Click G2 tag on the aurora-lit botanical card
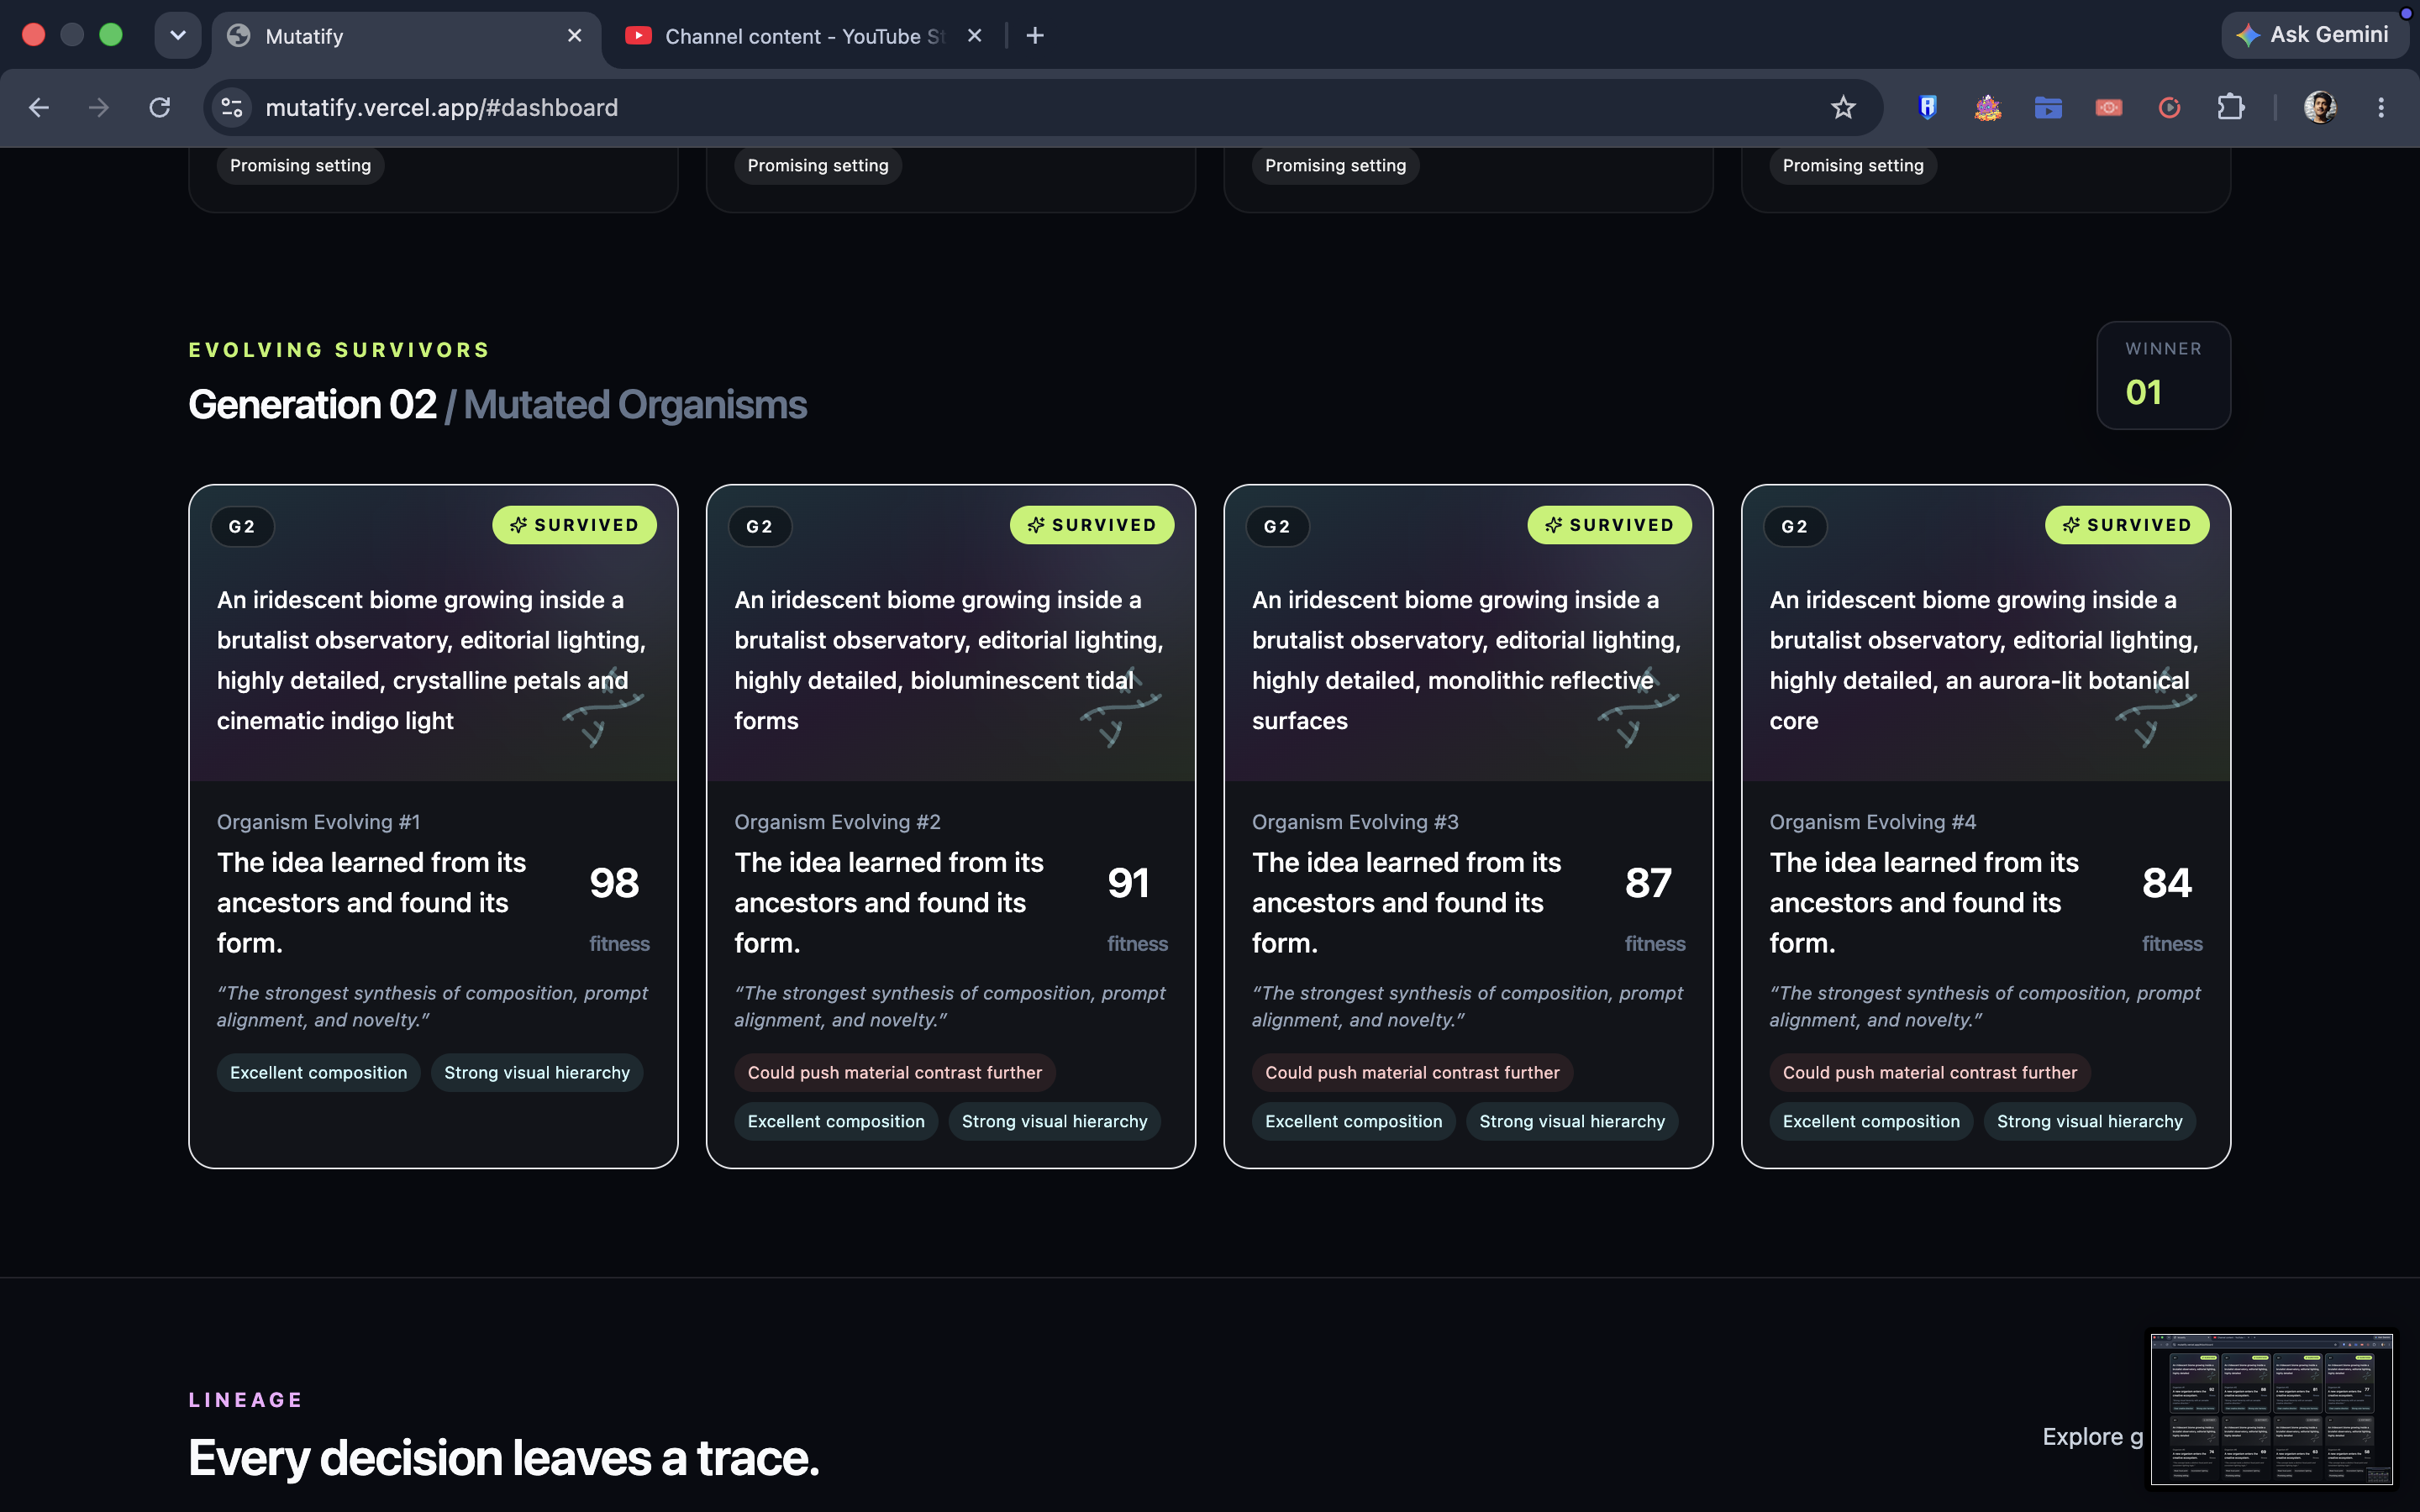 1795,527
